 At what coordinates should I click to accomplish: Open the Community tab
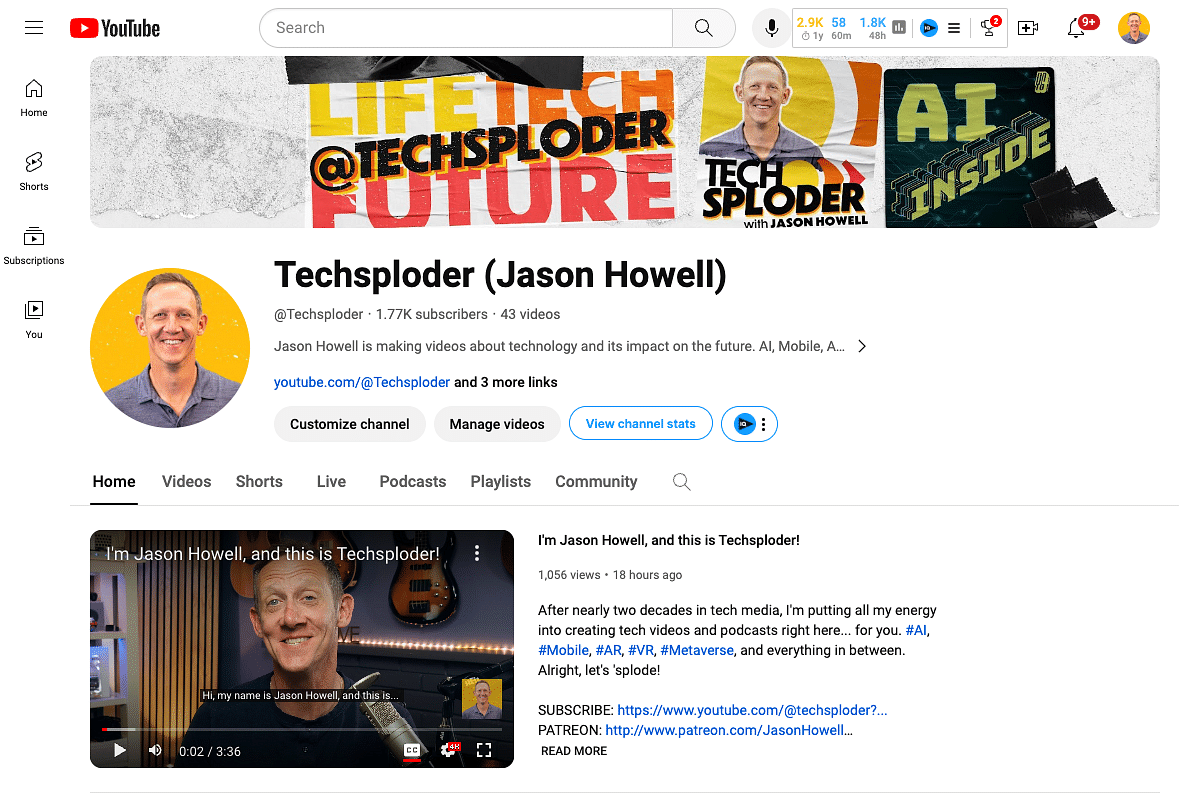(596, 482)
